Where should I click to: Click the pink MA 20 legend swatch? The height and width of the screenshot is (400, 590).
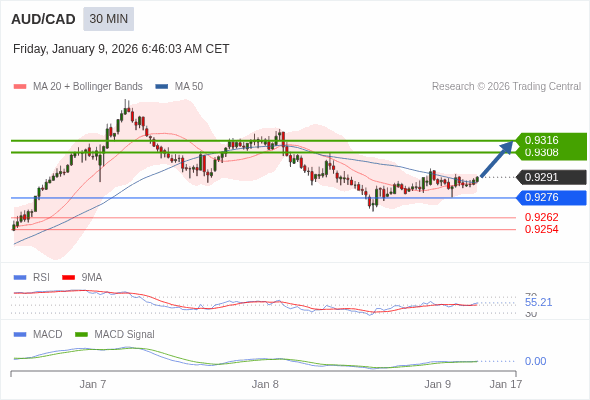[20, 87]
